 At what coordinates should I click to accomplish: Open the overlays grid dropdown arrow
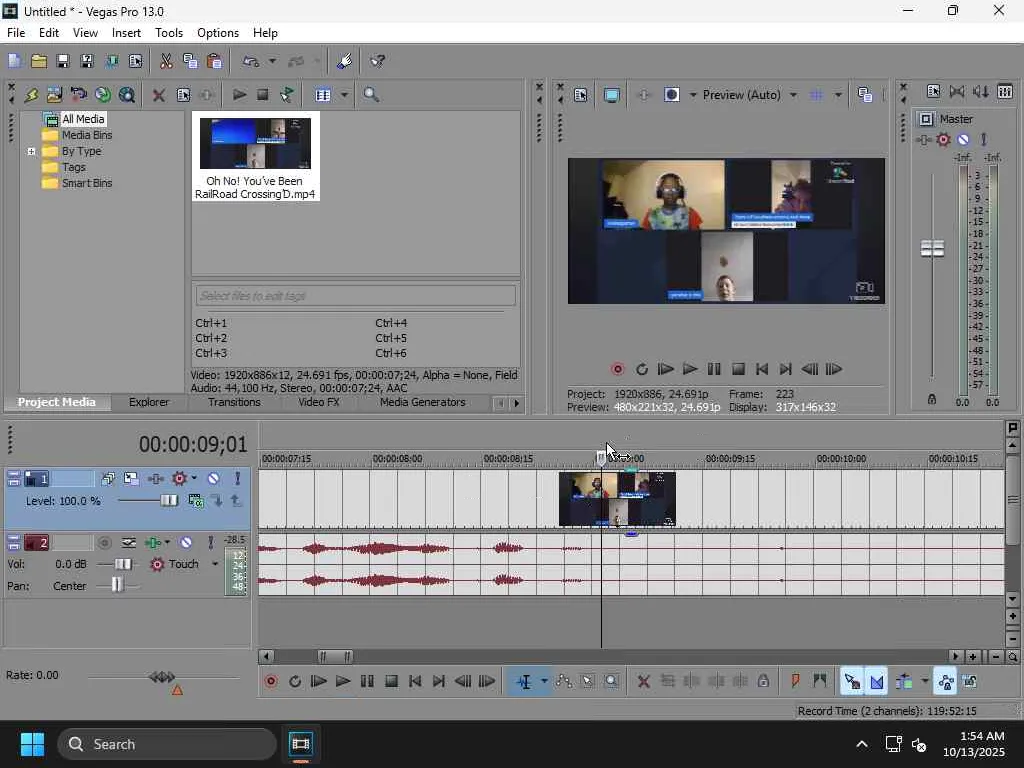click(x=838, y=95)
